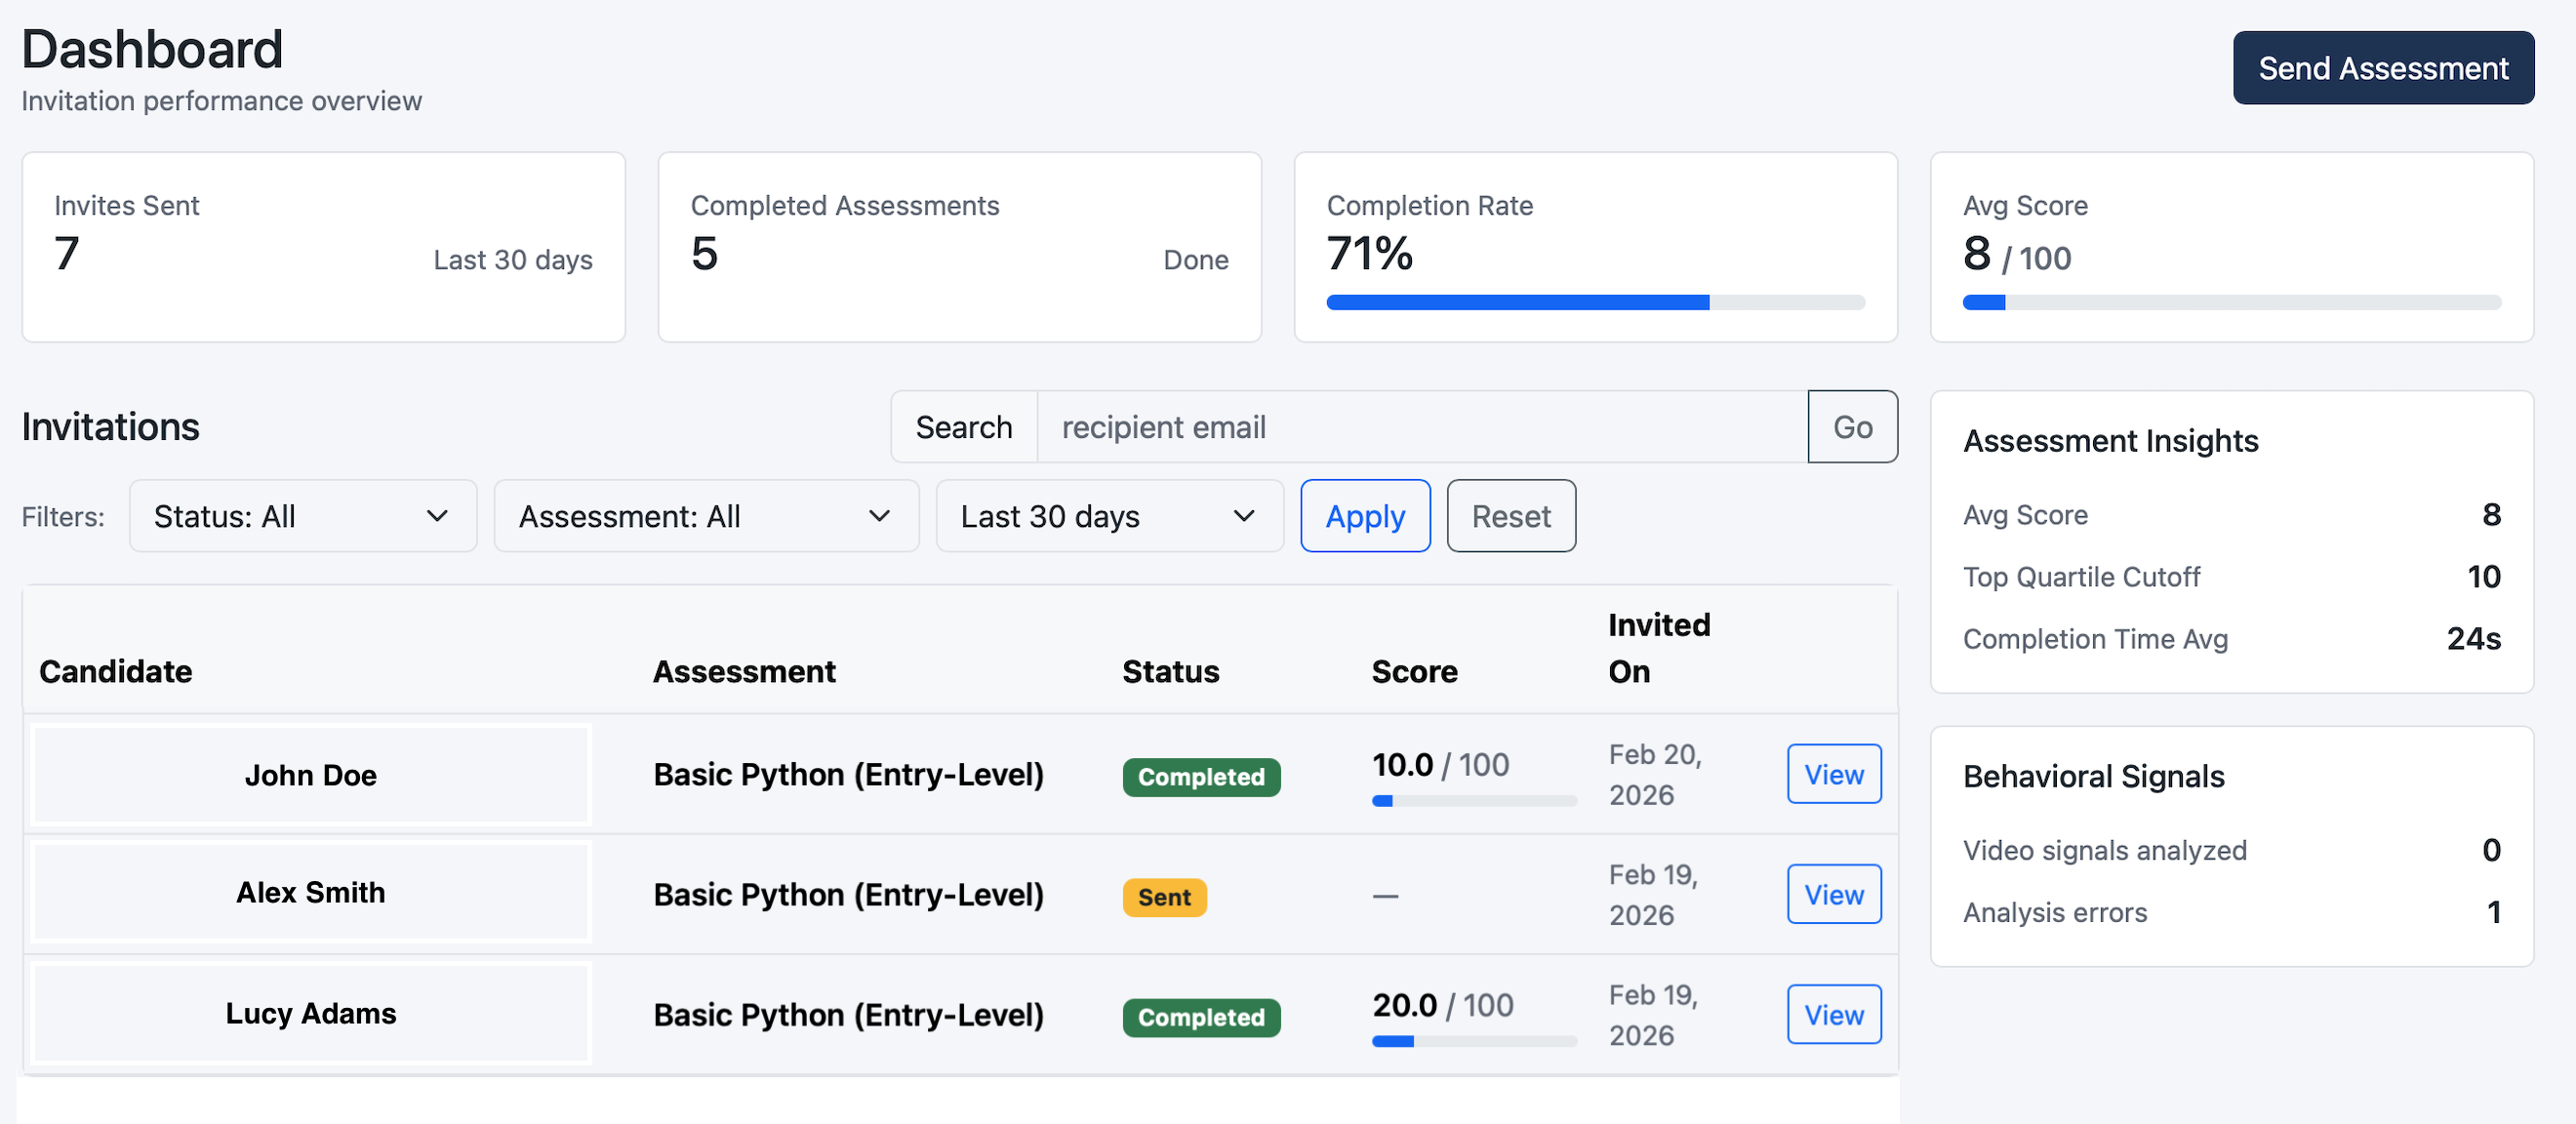The height and width of the screenshot is (1124, 2576).
Task: Expand the Last 30 days date range selector
Action: point(1108,516)
